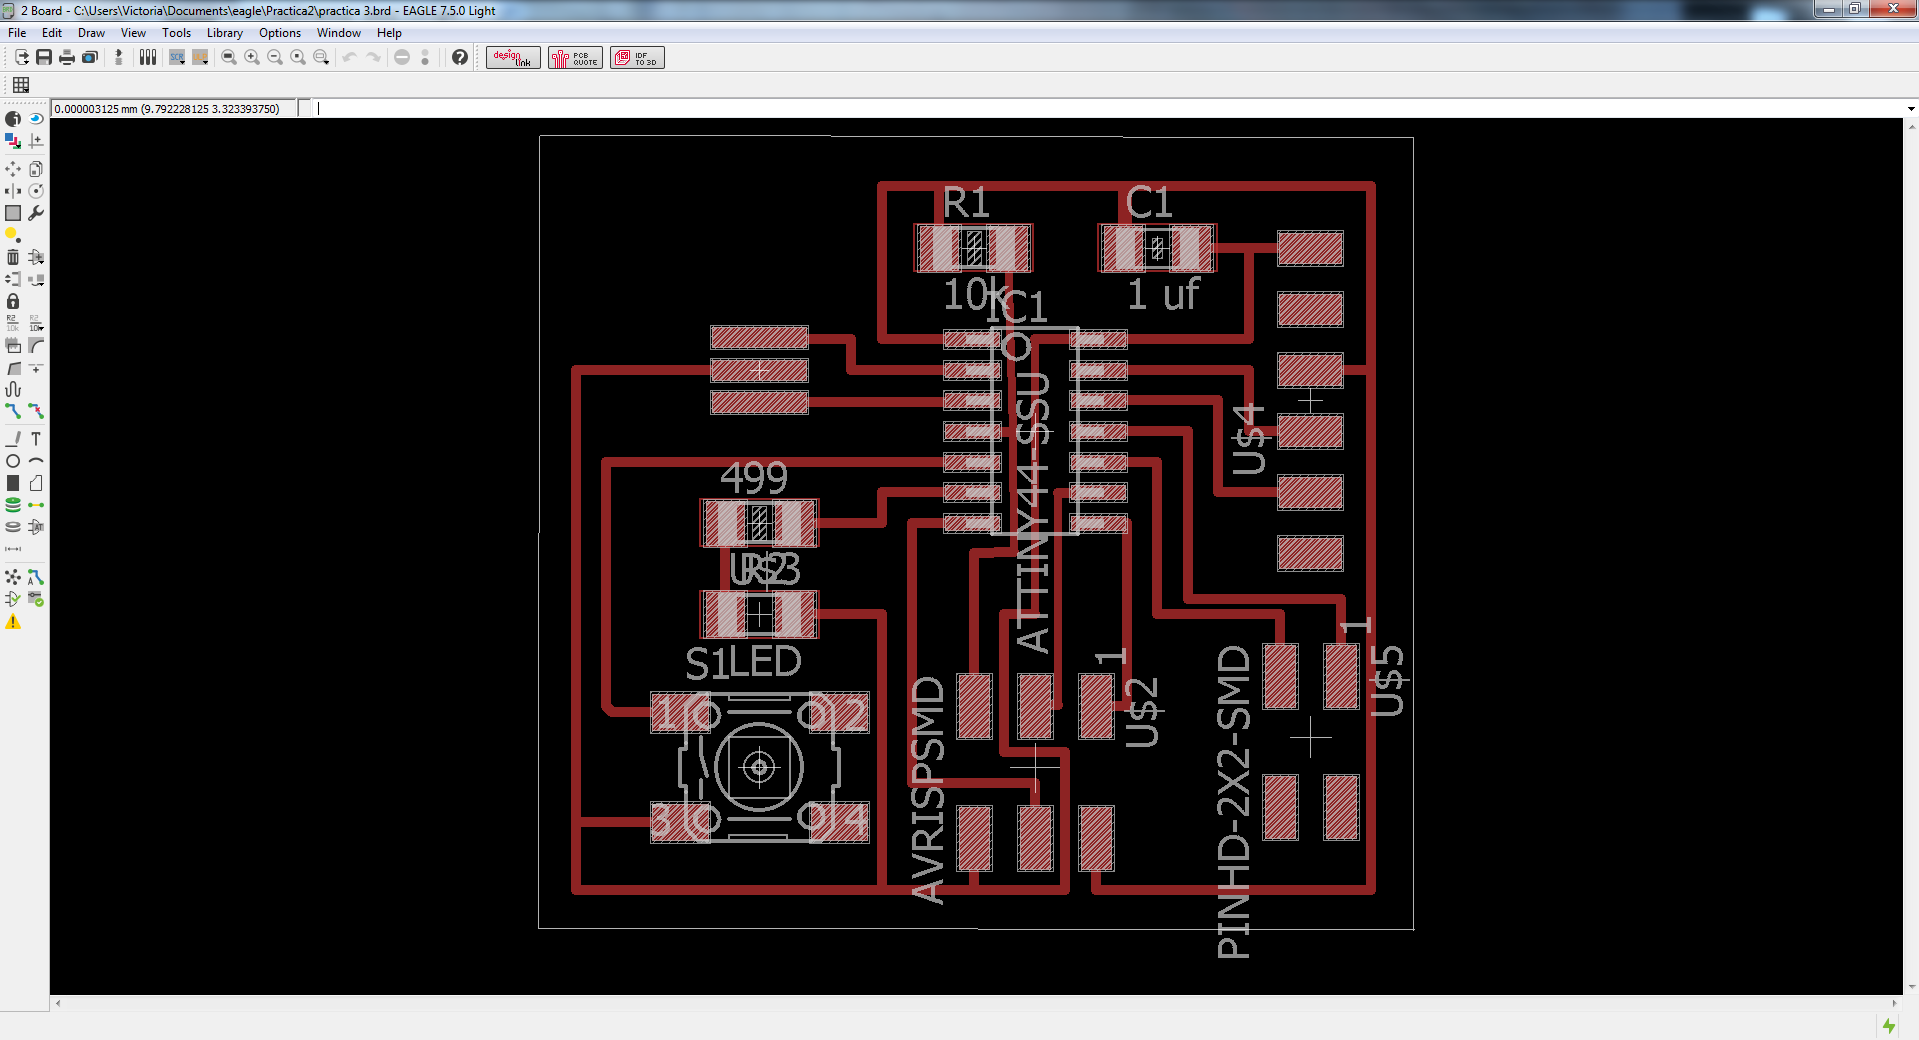
Task: Click the CAM processor icon
Action: coord(90,57)
